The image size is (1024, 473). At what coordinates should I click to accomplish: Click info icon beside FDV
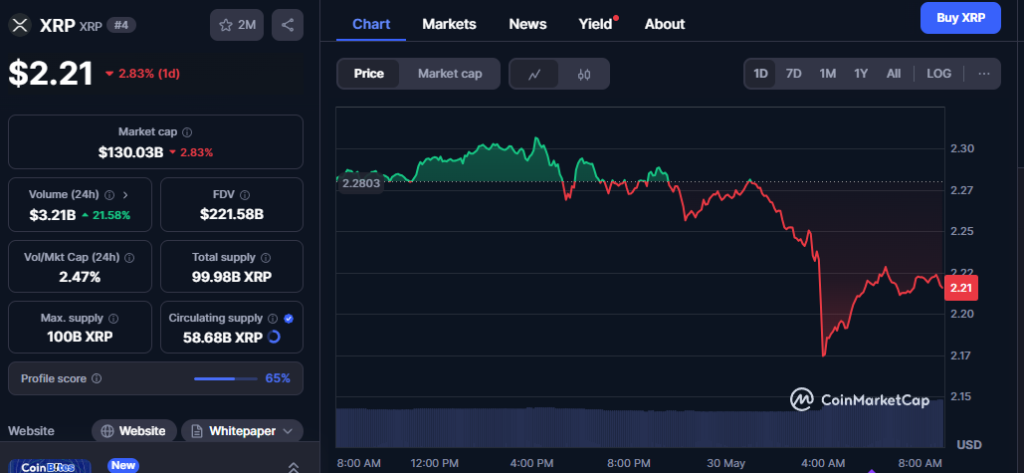pos(245,195)
